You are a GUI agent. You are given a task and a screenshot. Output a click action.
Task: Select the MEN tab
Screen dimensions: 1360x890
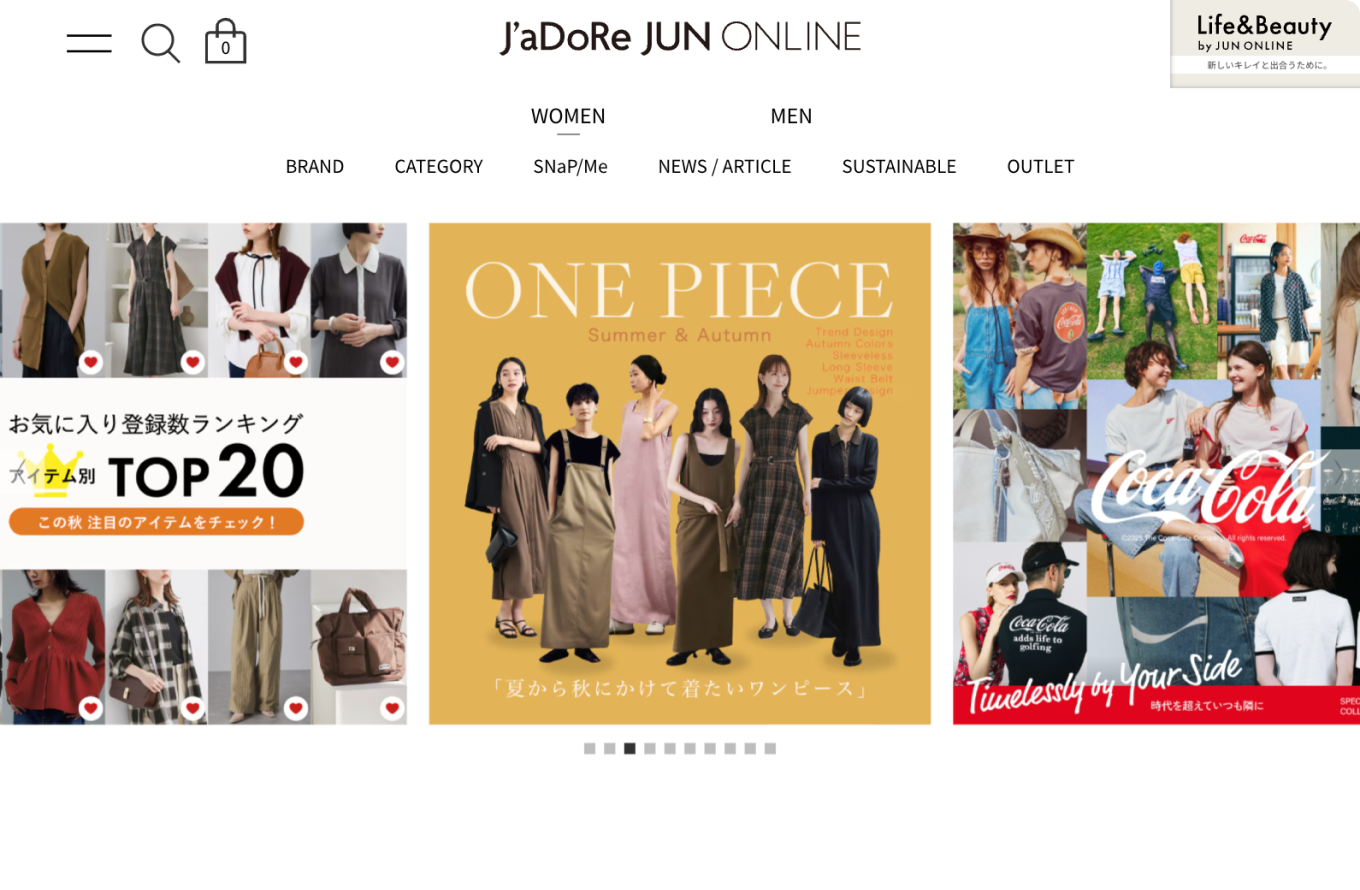pos(791,116)
